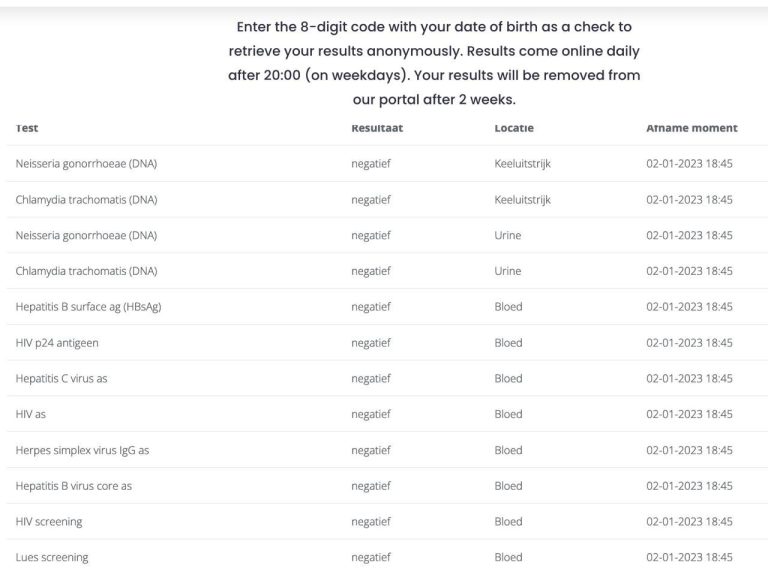Click negatief result for Hepatitis C virus as
The width and height of the screenshot is (768, 583).
point(371,379)
